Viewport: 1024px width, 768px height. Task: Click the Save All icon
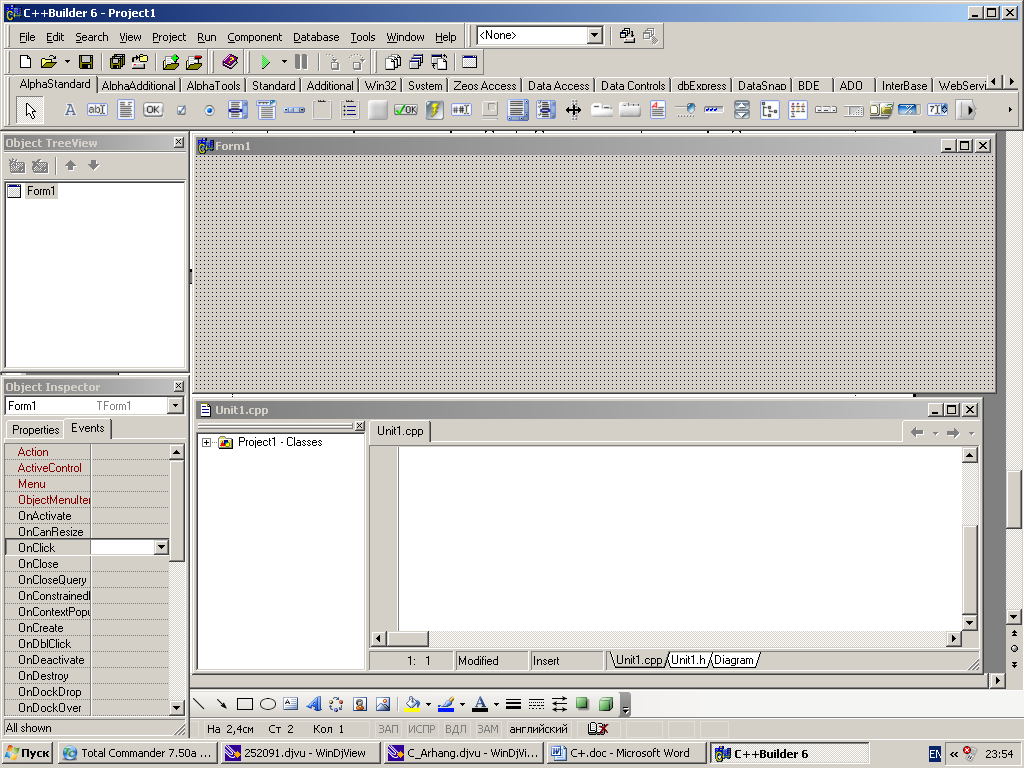pyautogui.click(x=118, y=62)
